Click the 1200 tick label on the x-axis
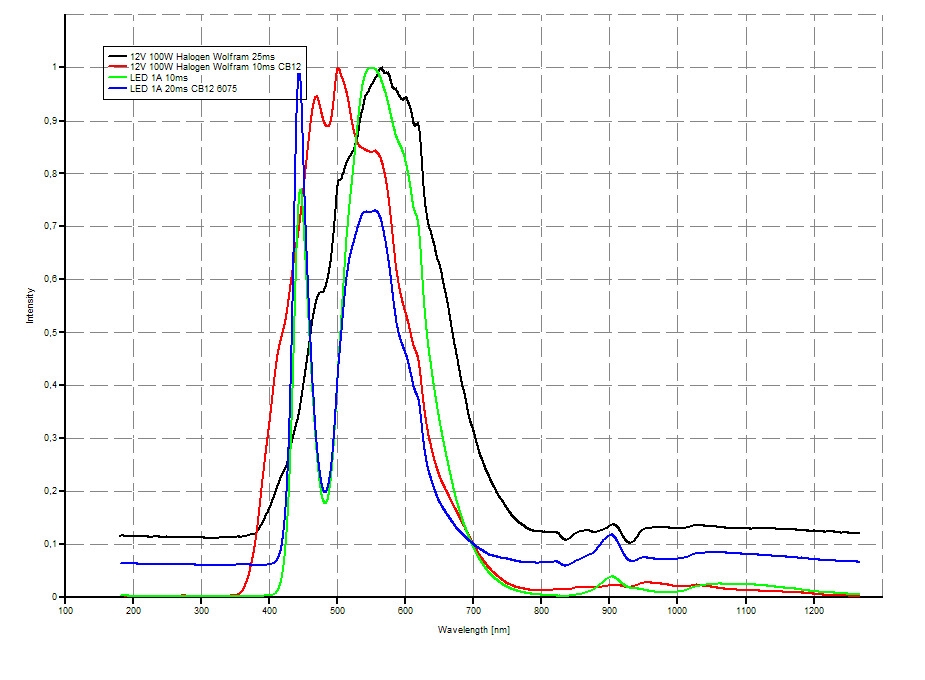This screenshot has height=680, width=925. (x=813, y=610)
